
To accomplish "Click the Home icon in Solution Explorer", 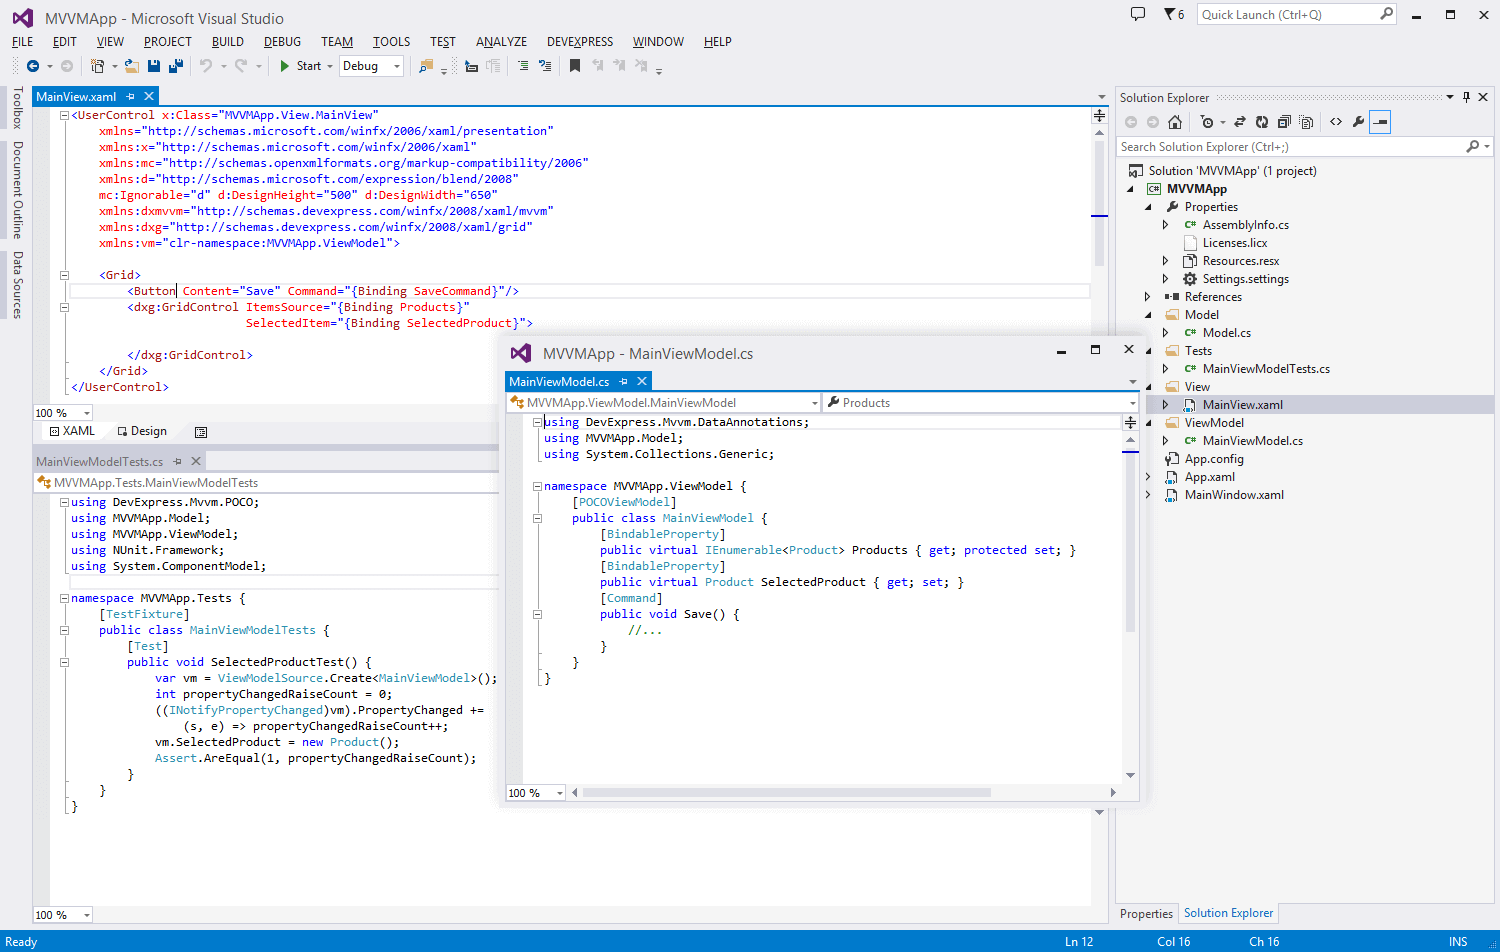I will coord(1175,122).
